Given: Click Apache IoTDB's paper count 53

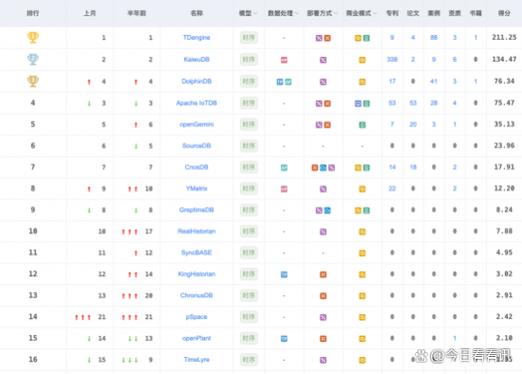Looking at the screenshot, I should pyautogui.click(x=413, y=103).
